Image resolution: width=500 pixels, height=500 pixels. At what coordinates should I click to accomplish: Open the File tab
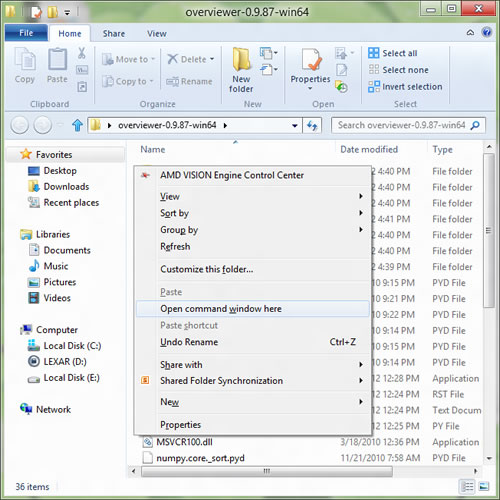(26, 33)
